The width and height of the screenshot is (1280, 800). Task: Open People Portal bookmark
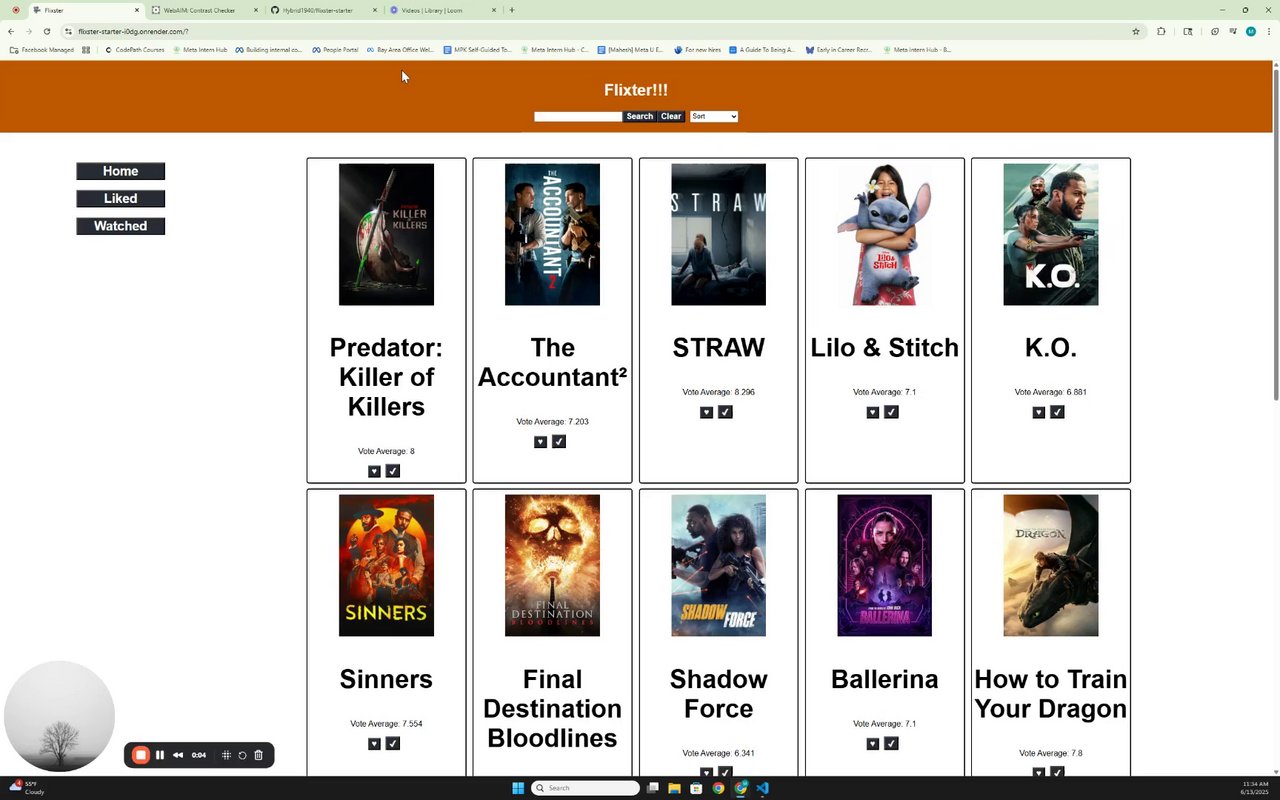[335, 49]
